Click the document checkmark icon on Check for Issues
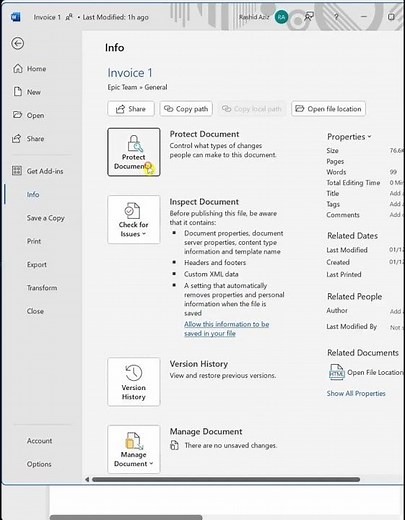The width and height of the screenshot is (405, 520). tap(132, 211)
